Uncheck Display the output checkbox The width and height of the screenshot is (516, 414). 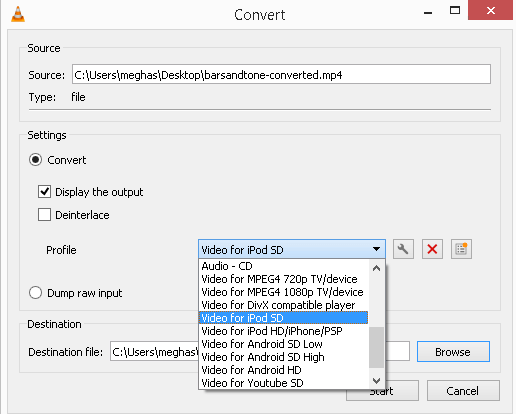point(44,192)
